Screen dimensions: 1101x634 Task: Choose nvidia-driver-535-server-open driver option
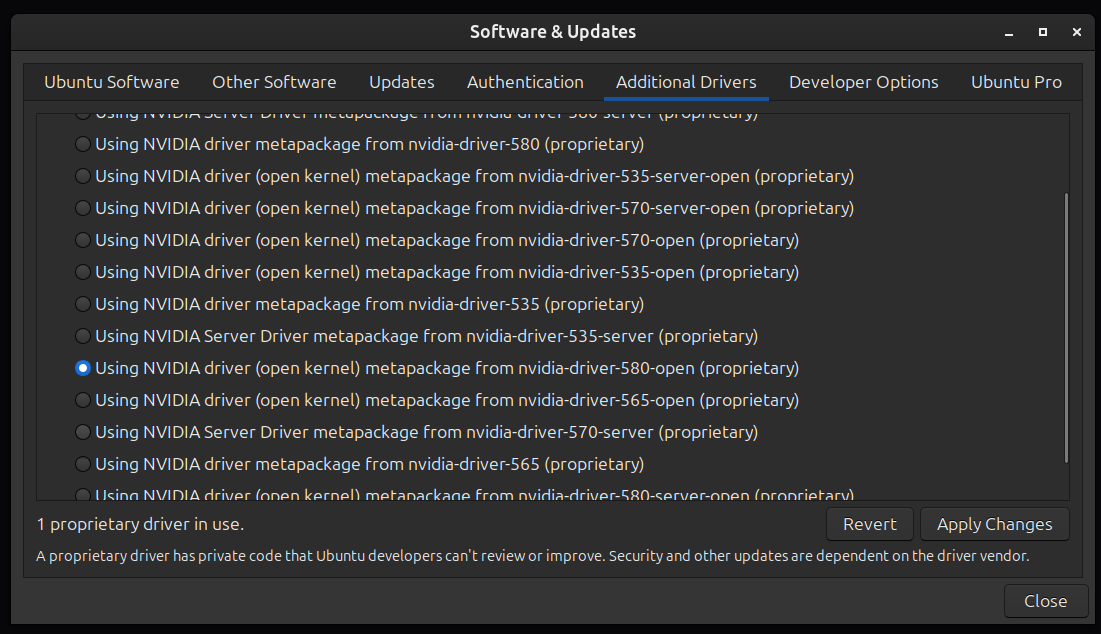click(x=83, y=176)
